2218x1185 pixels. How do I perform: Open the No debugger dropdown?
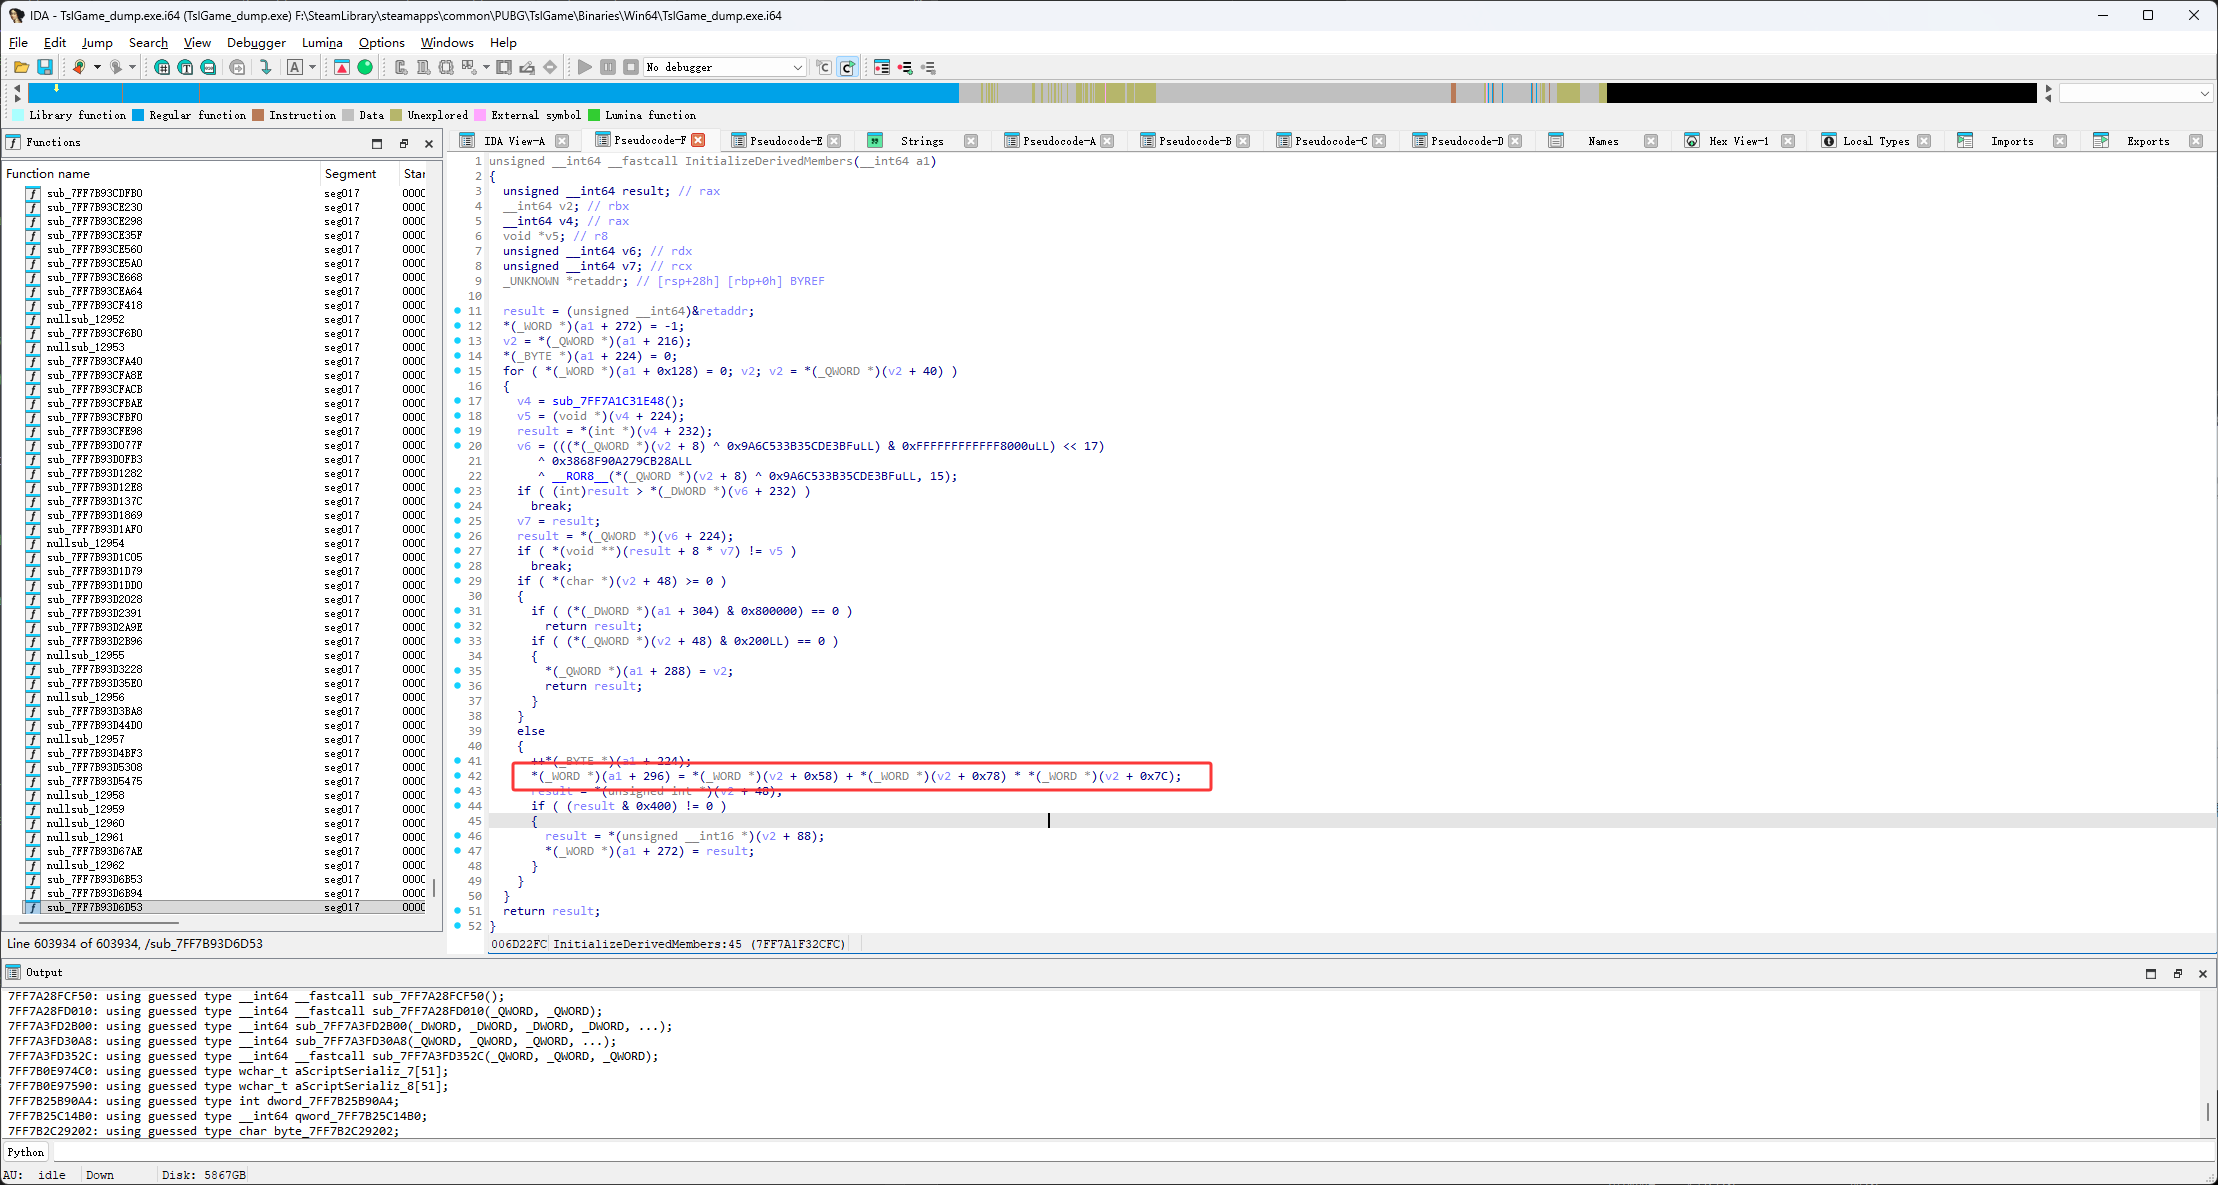[x=797, y=67]
